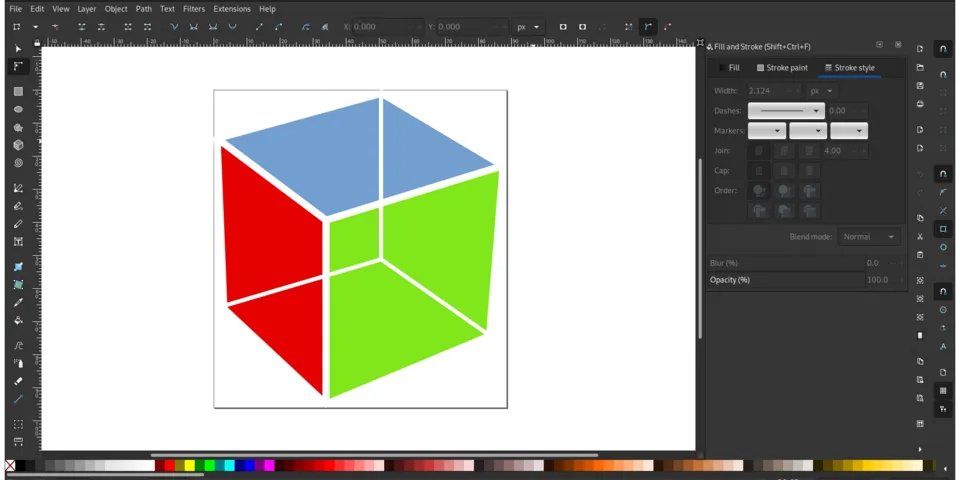Pick the Pen Bezier tool
Viewport: 960px width, 480px height.
(x=18, y=188)
